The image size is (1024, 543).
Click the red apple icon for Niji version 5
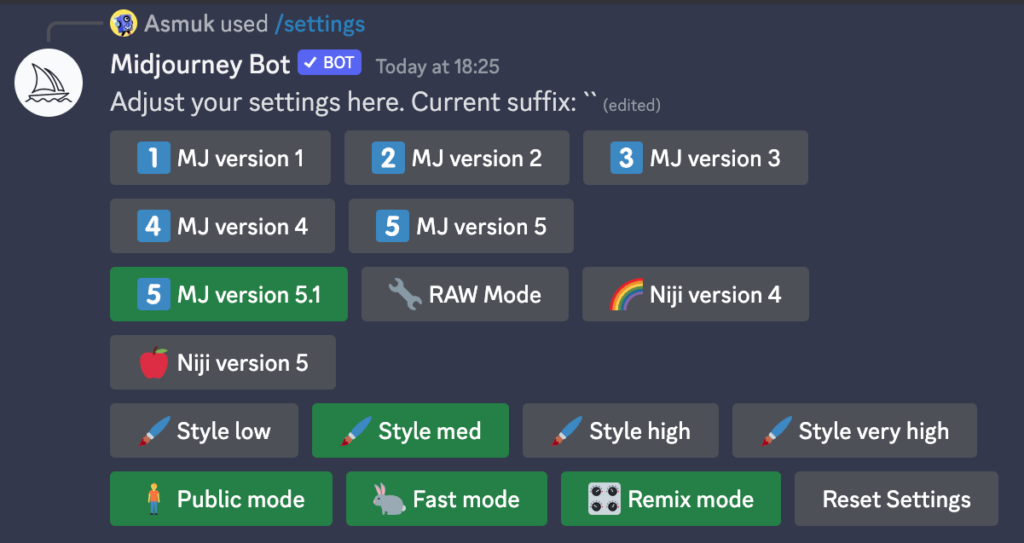pos(153,363)
